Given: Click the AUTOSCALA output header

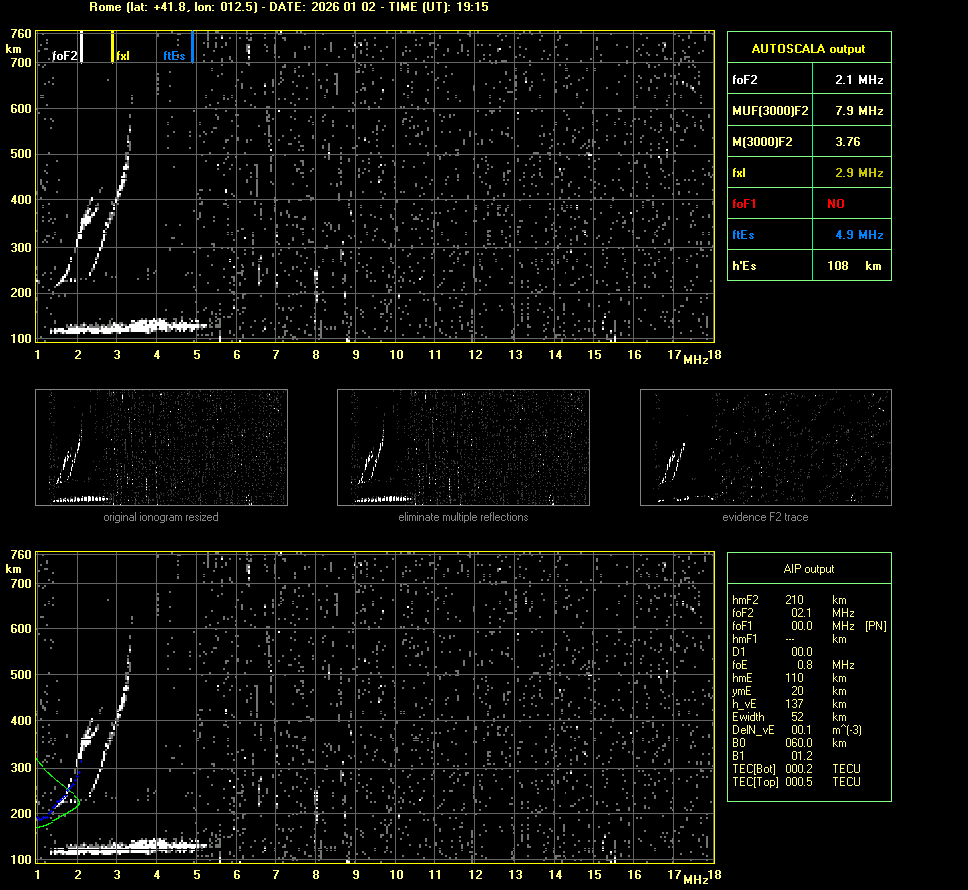Looking at the screenshot, I should [808, 48].
